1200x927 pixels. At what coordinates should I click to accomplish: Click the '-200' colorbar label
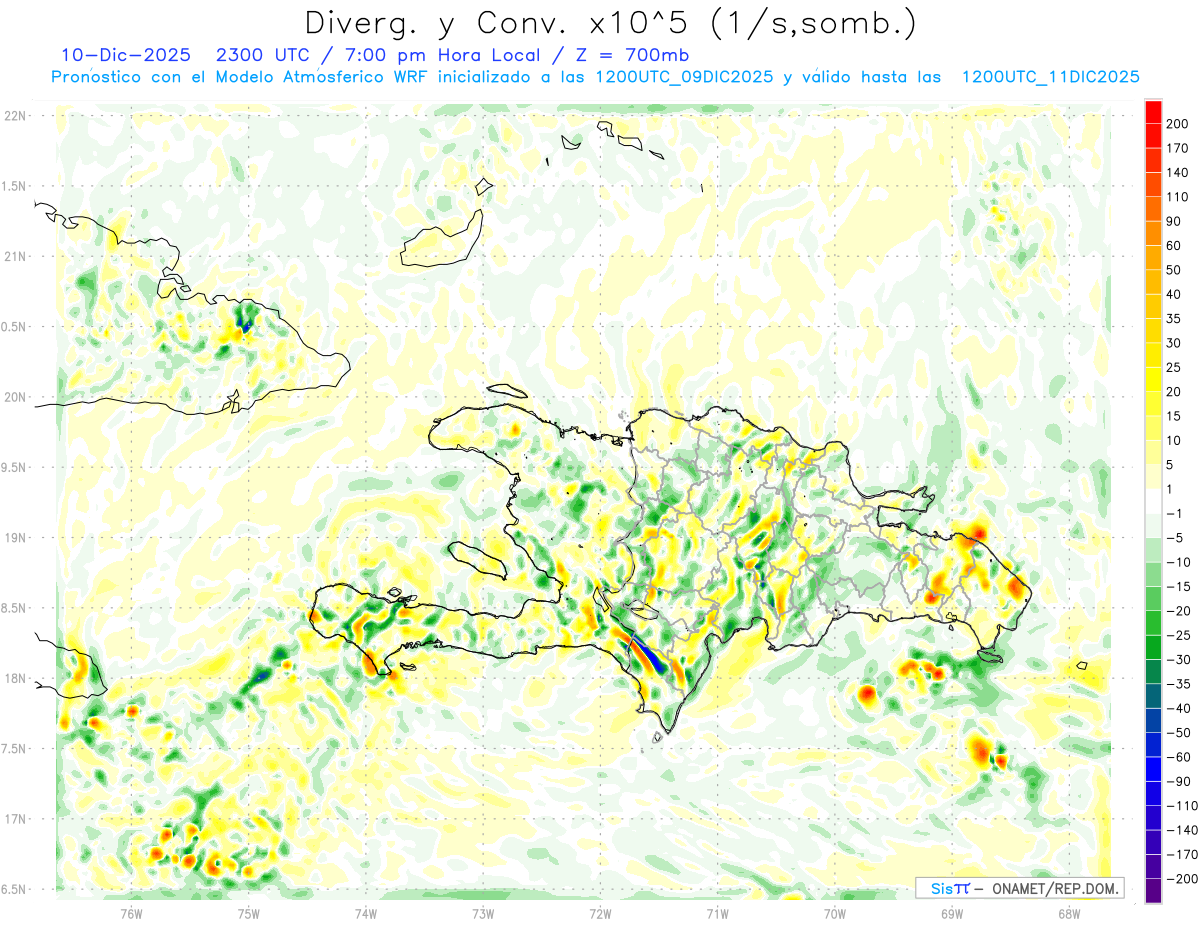click(x=1184, y=878)
